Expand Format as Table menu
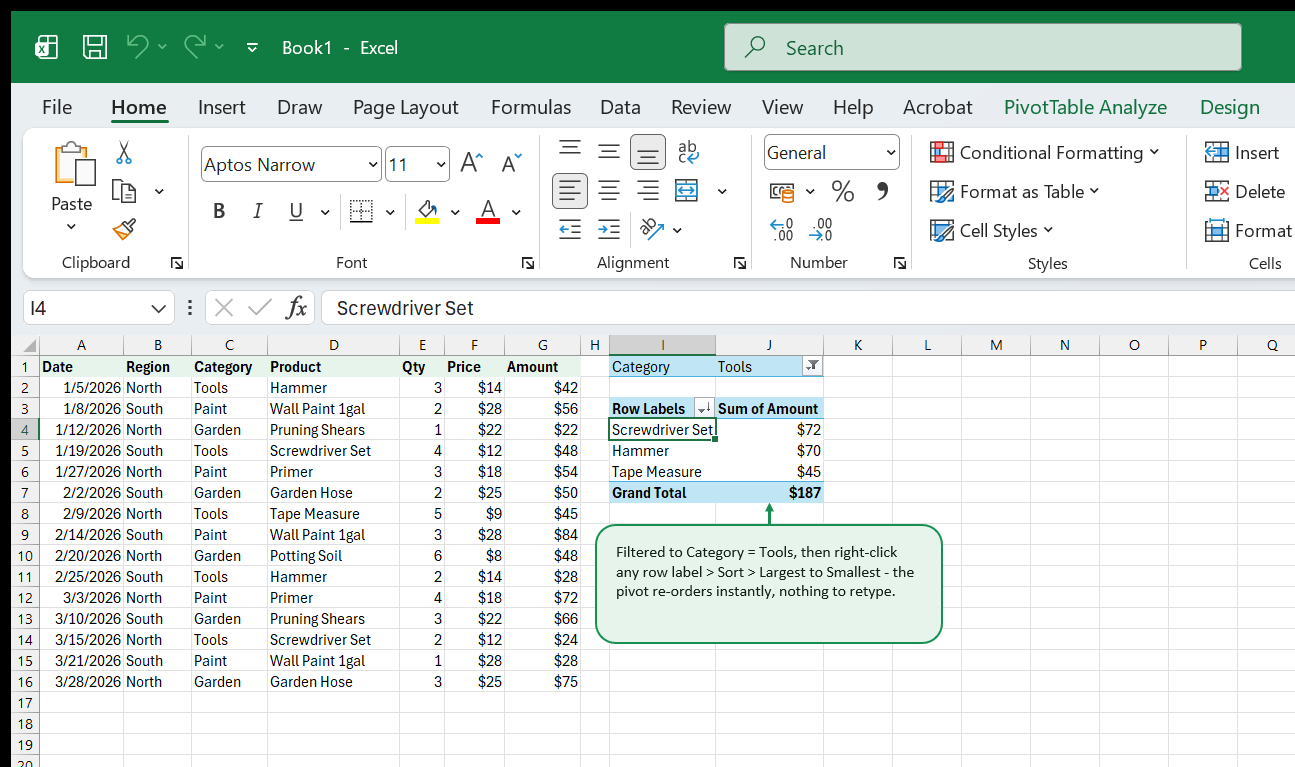This screenshot has height=767, width=1295. click(x=1014, y=191)
